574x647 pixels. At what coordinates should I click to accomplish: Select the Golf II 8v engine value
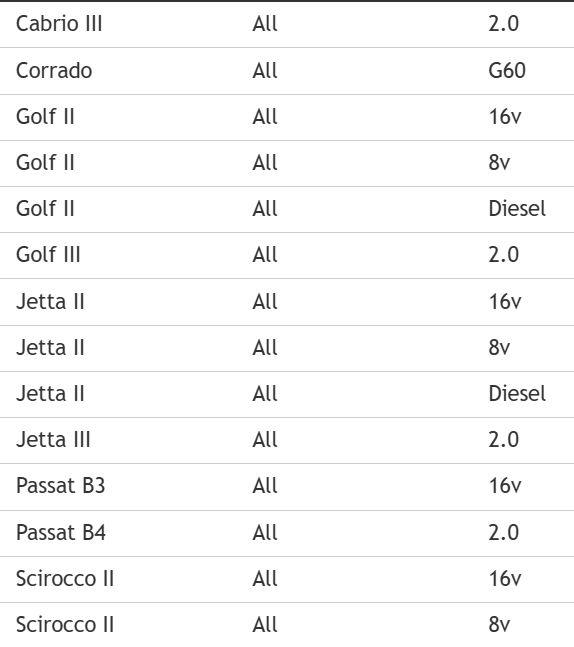coord(499,163)
